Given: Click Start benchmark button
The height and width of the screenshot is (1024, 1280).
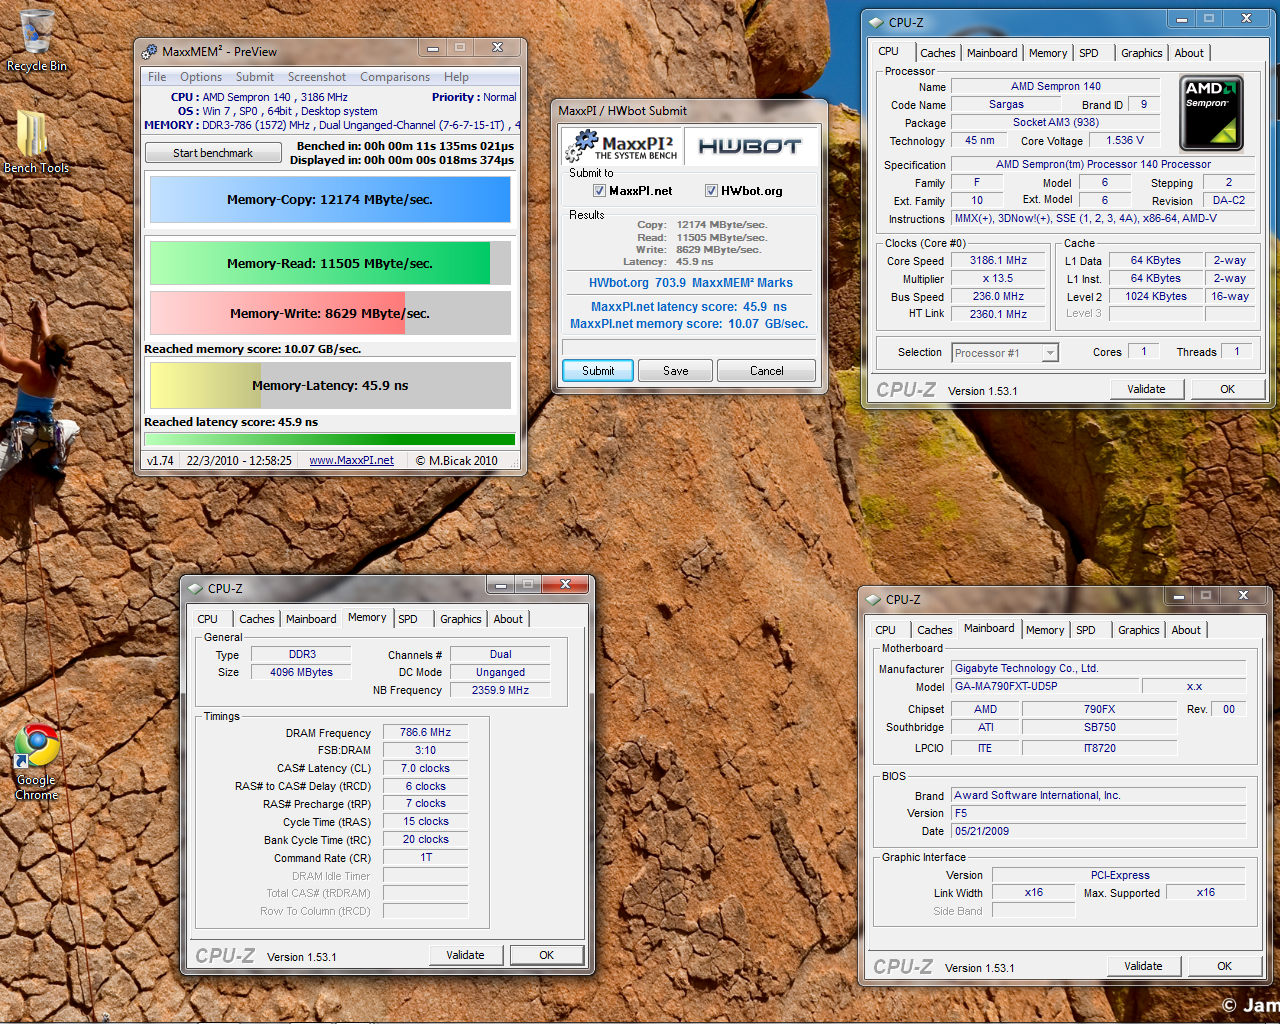Looking at the screenshot, I should [x=213, y=153].
